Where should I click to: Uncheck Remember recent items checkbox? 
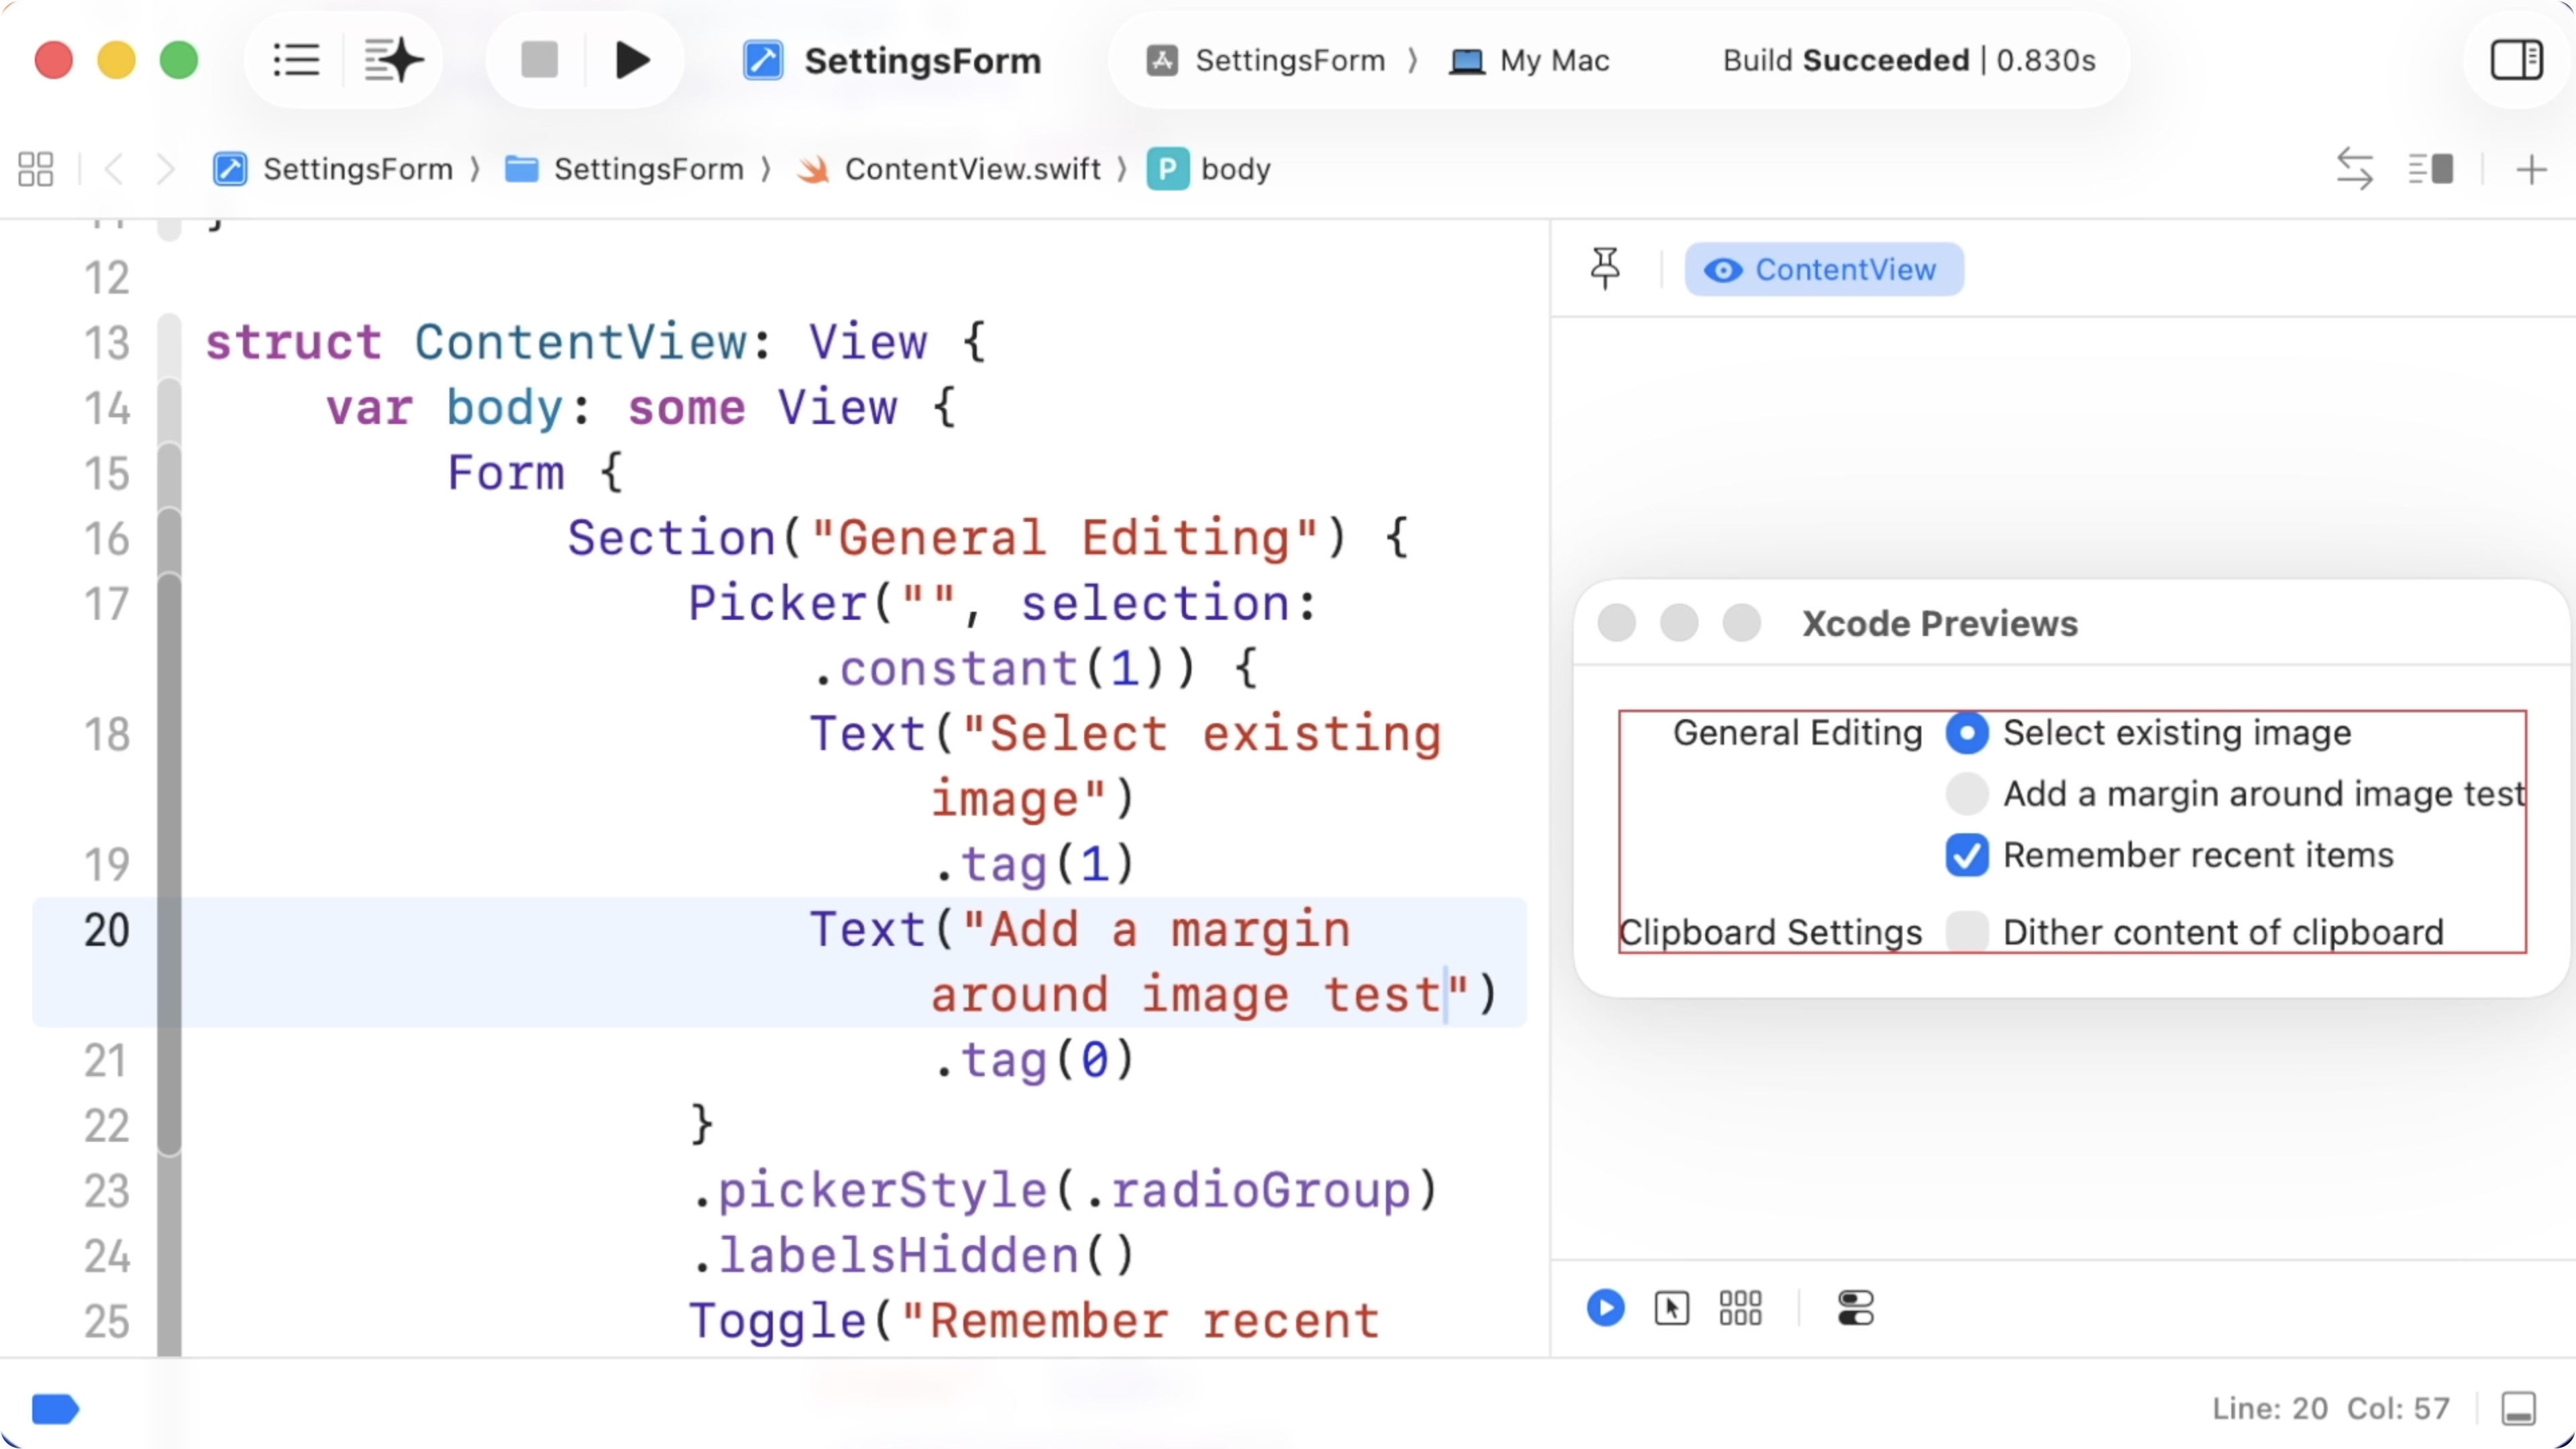click(1966, 856)
